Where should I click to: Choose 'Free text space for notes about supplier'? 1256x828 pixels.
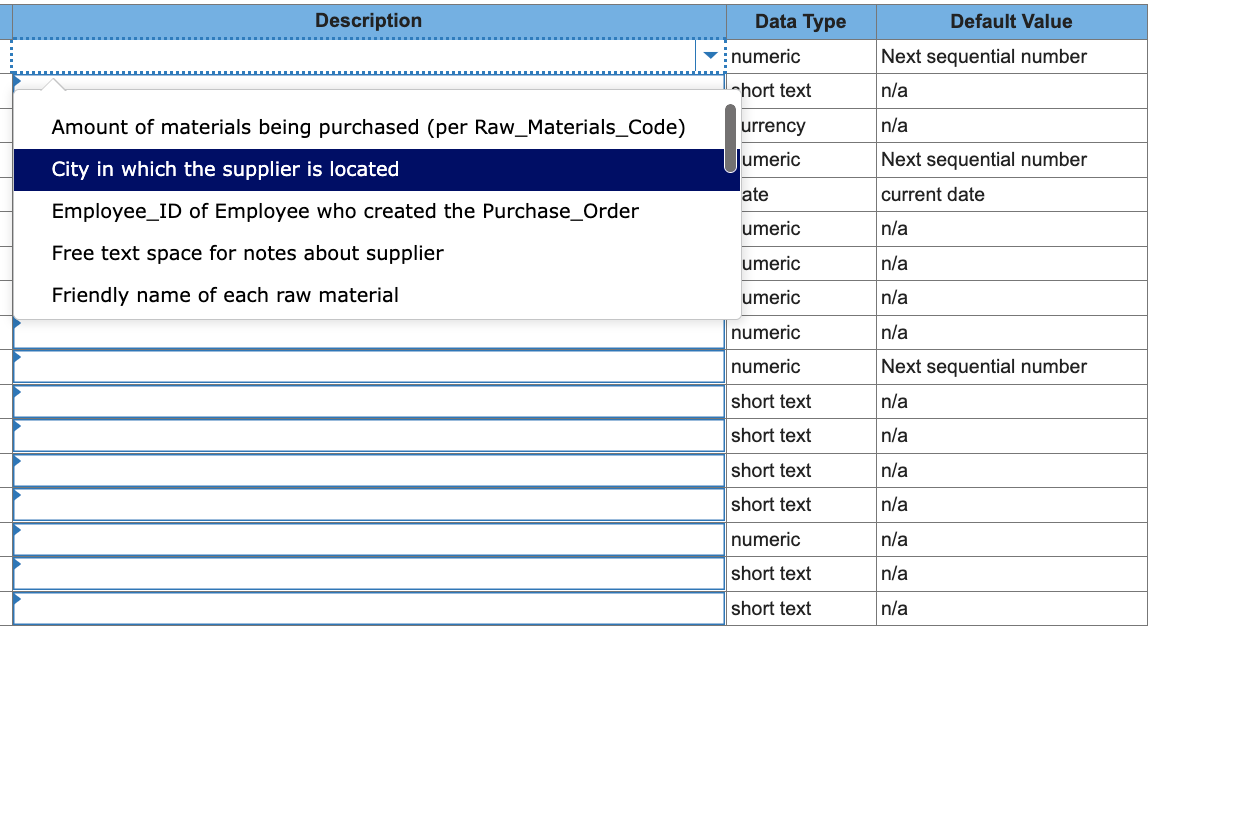tap(247, 253)
